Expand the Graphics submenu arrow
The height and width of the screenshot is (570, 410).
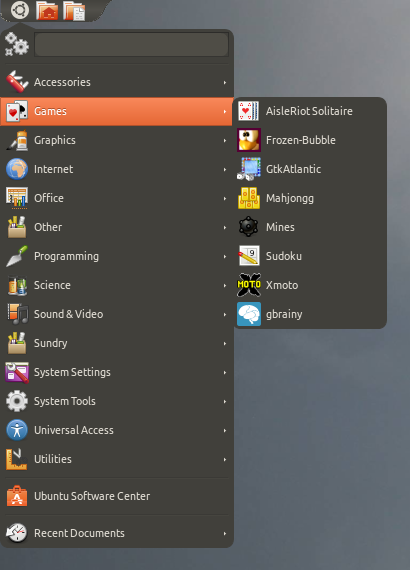[225, 141]
